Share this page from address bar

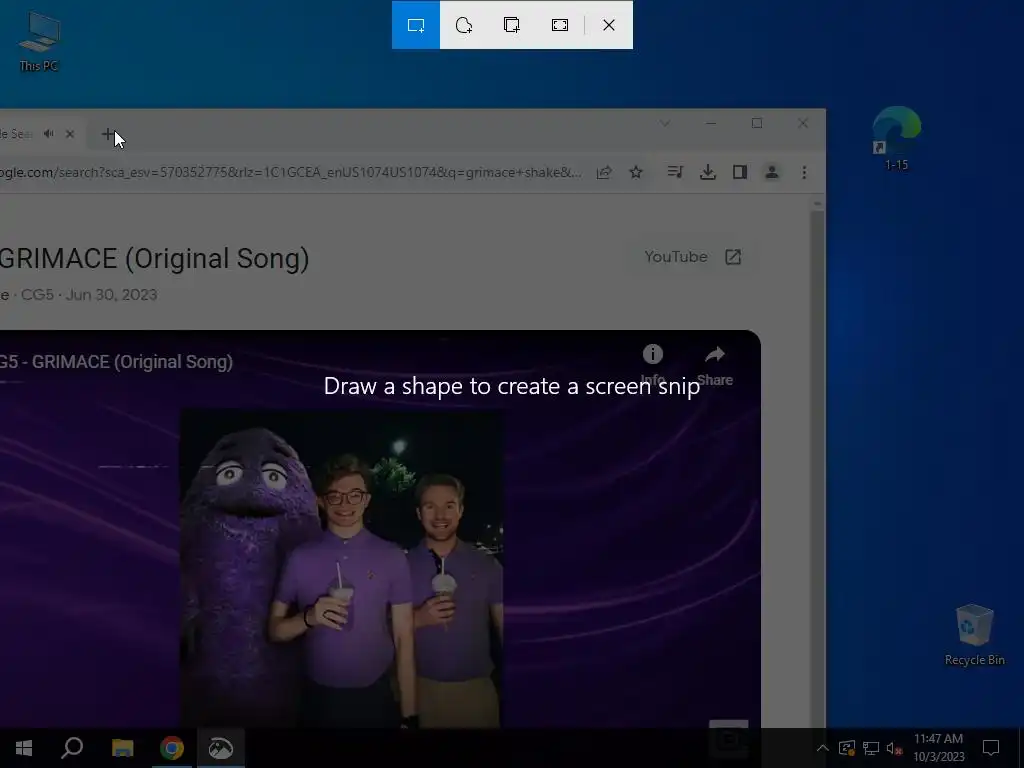[x=604, y=172]
